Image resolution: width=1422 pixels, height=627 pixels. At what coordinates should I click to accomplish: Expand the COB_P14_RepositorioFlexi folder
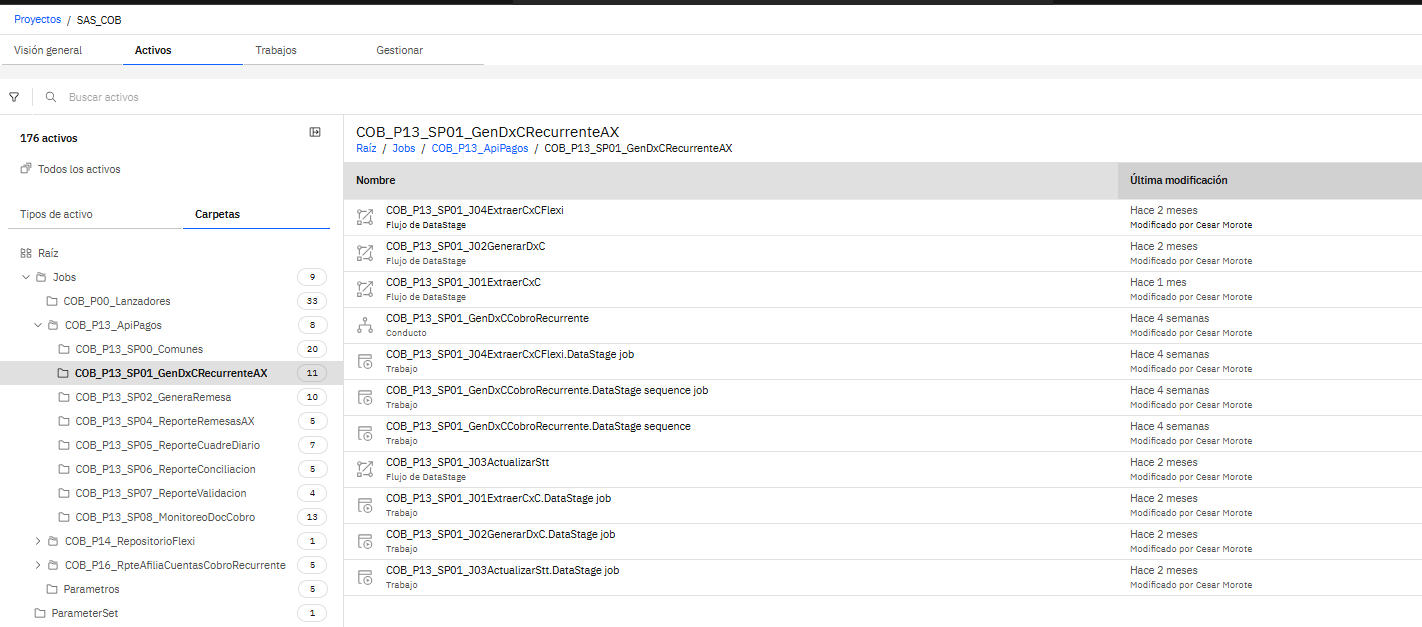point(38,541)
